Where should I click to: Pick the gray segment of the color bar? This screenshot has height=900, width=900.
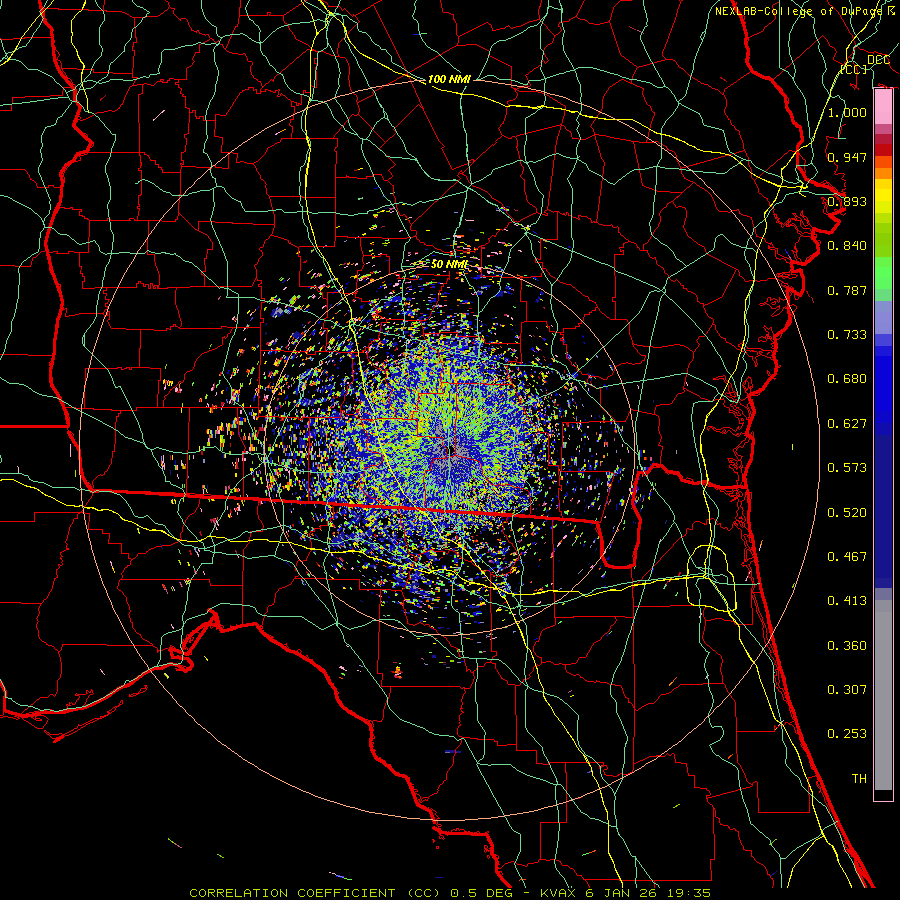click(883, 695)
